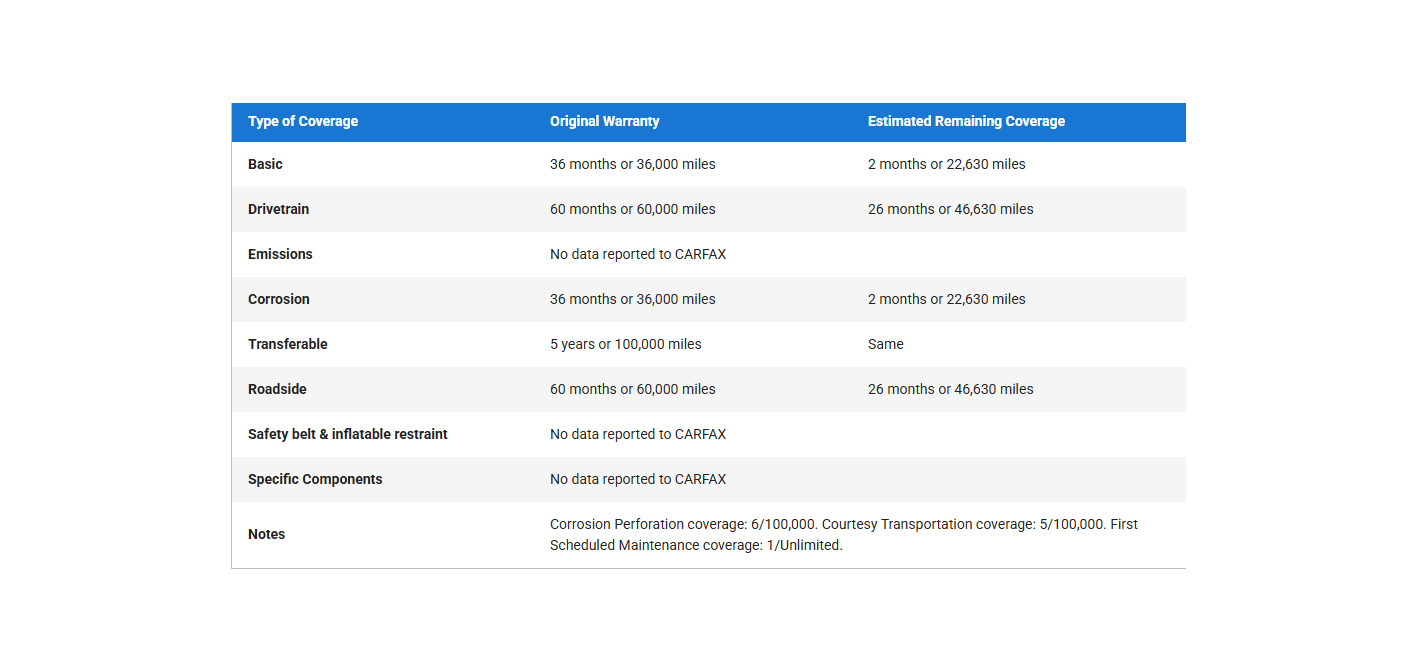Click Safety belt & inflatable restraint label
Image resolution: width=1416 pixels, height=672 pixels.
348,434
